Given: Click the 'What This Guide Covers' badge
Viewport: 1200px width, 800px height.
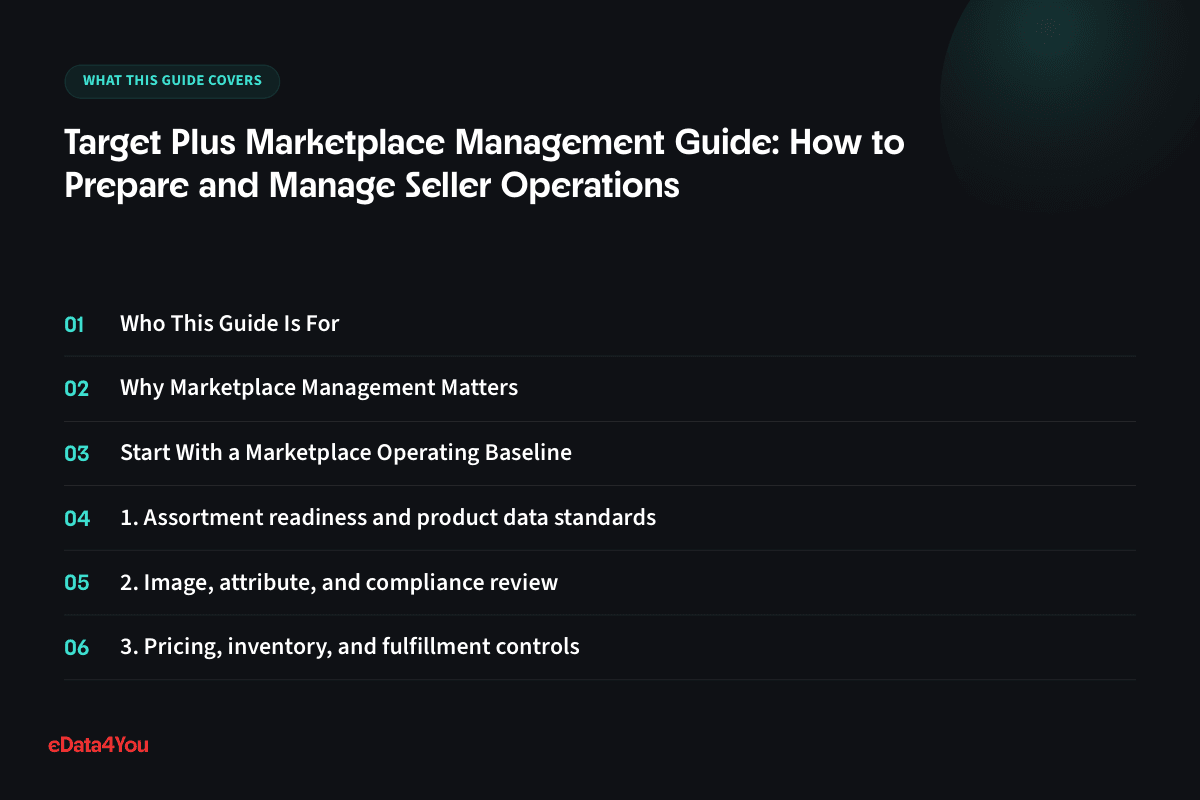Looking at the screenshot, I should (x=172, y=81).
